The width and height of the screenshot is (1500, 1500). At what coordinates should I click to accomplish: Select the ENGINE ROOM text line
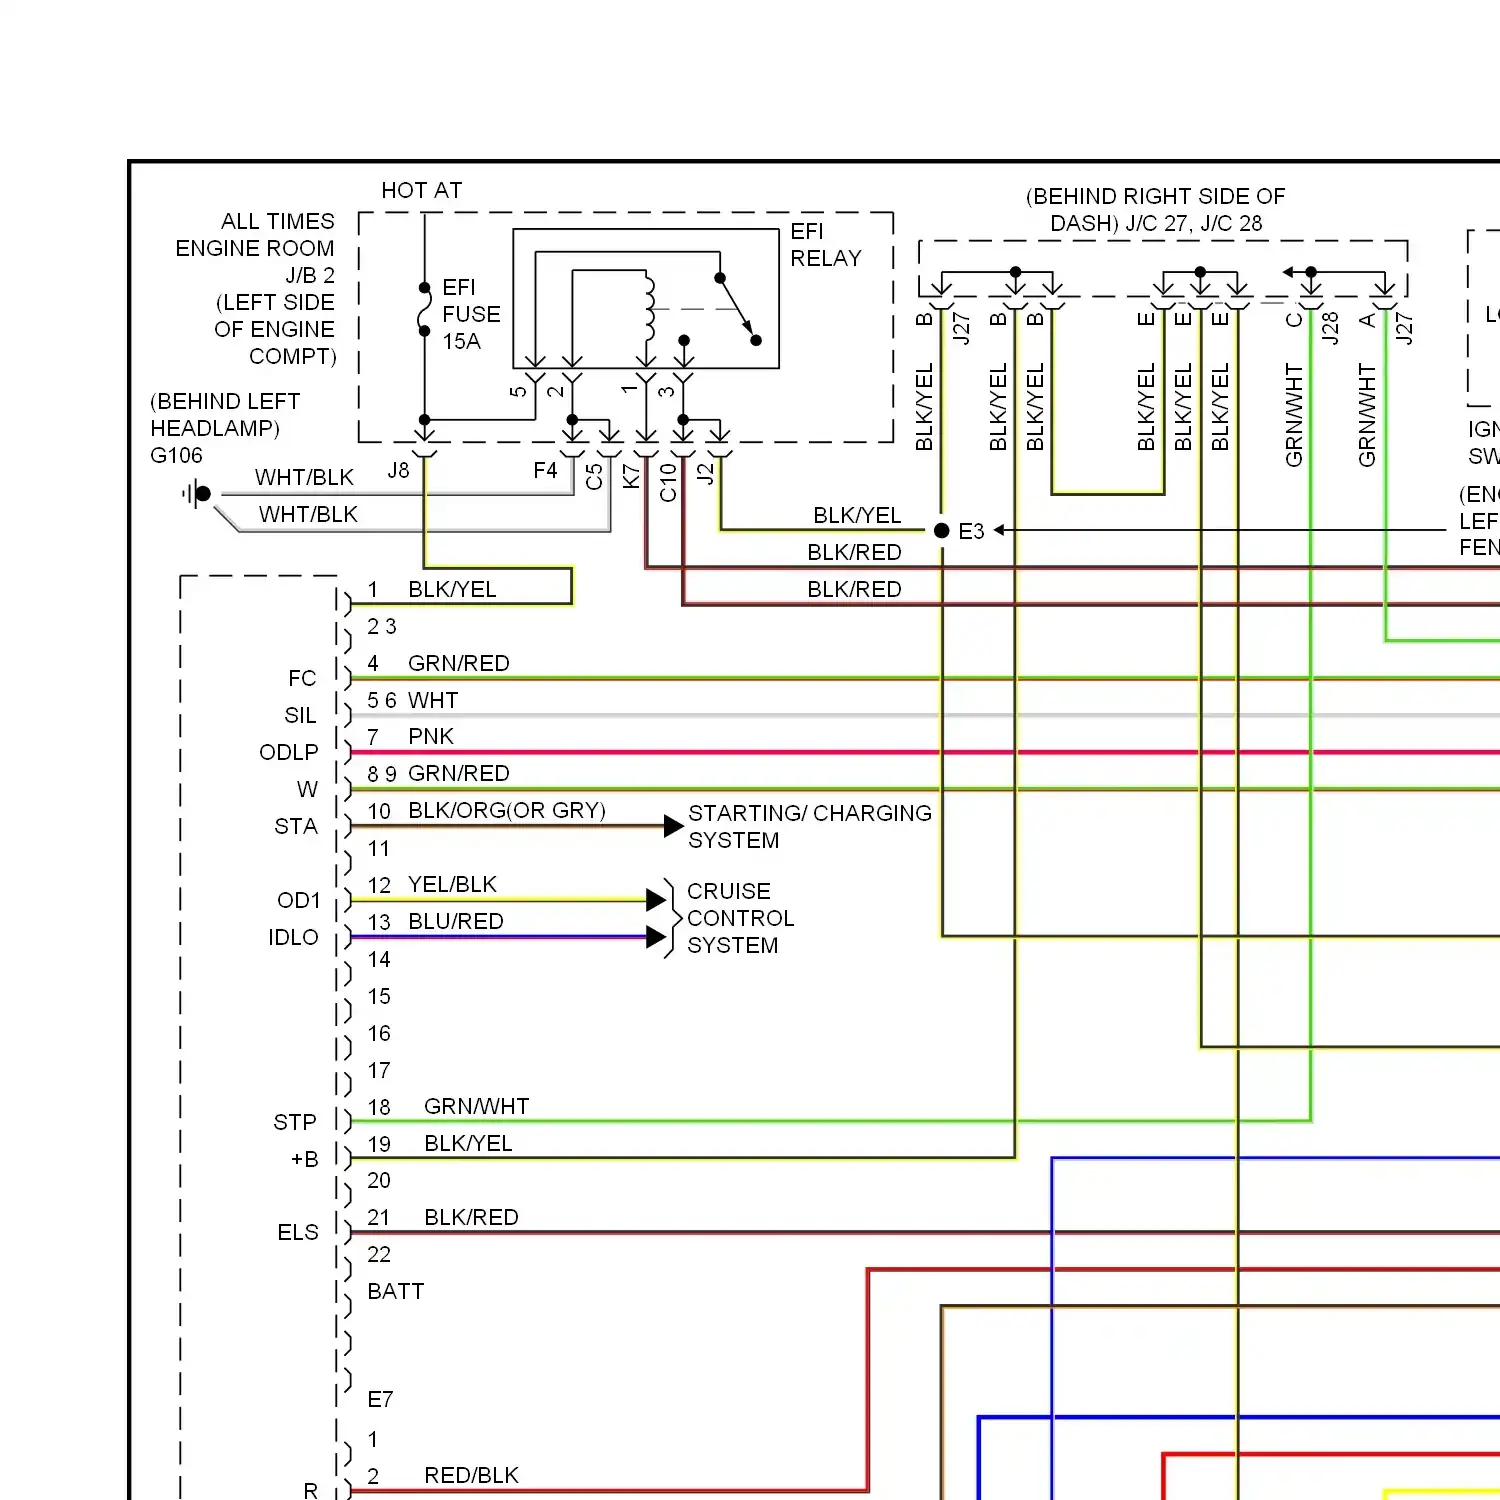point(255,248)
